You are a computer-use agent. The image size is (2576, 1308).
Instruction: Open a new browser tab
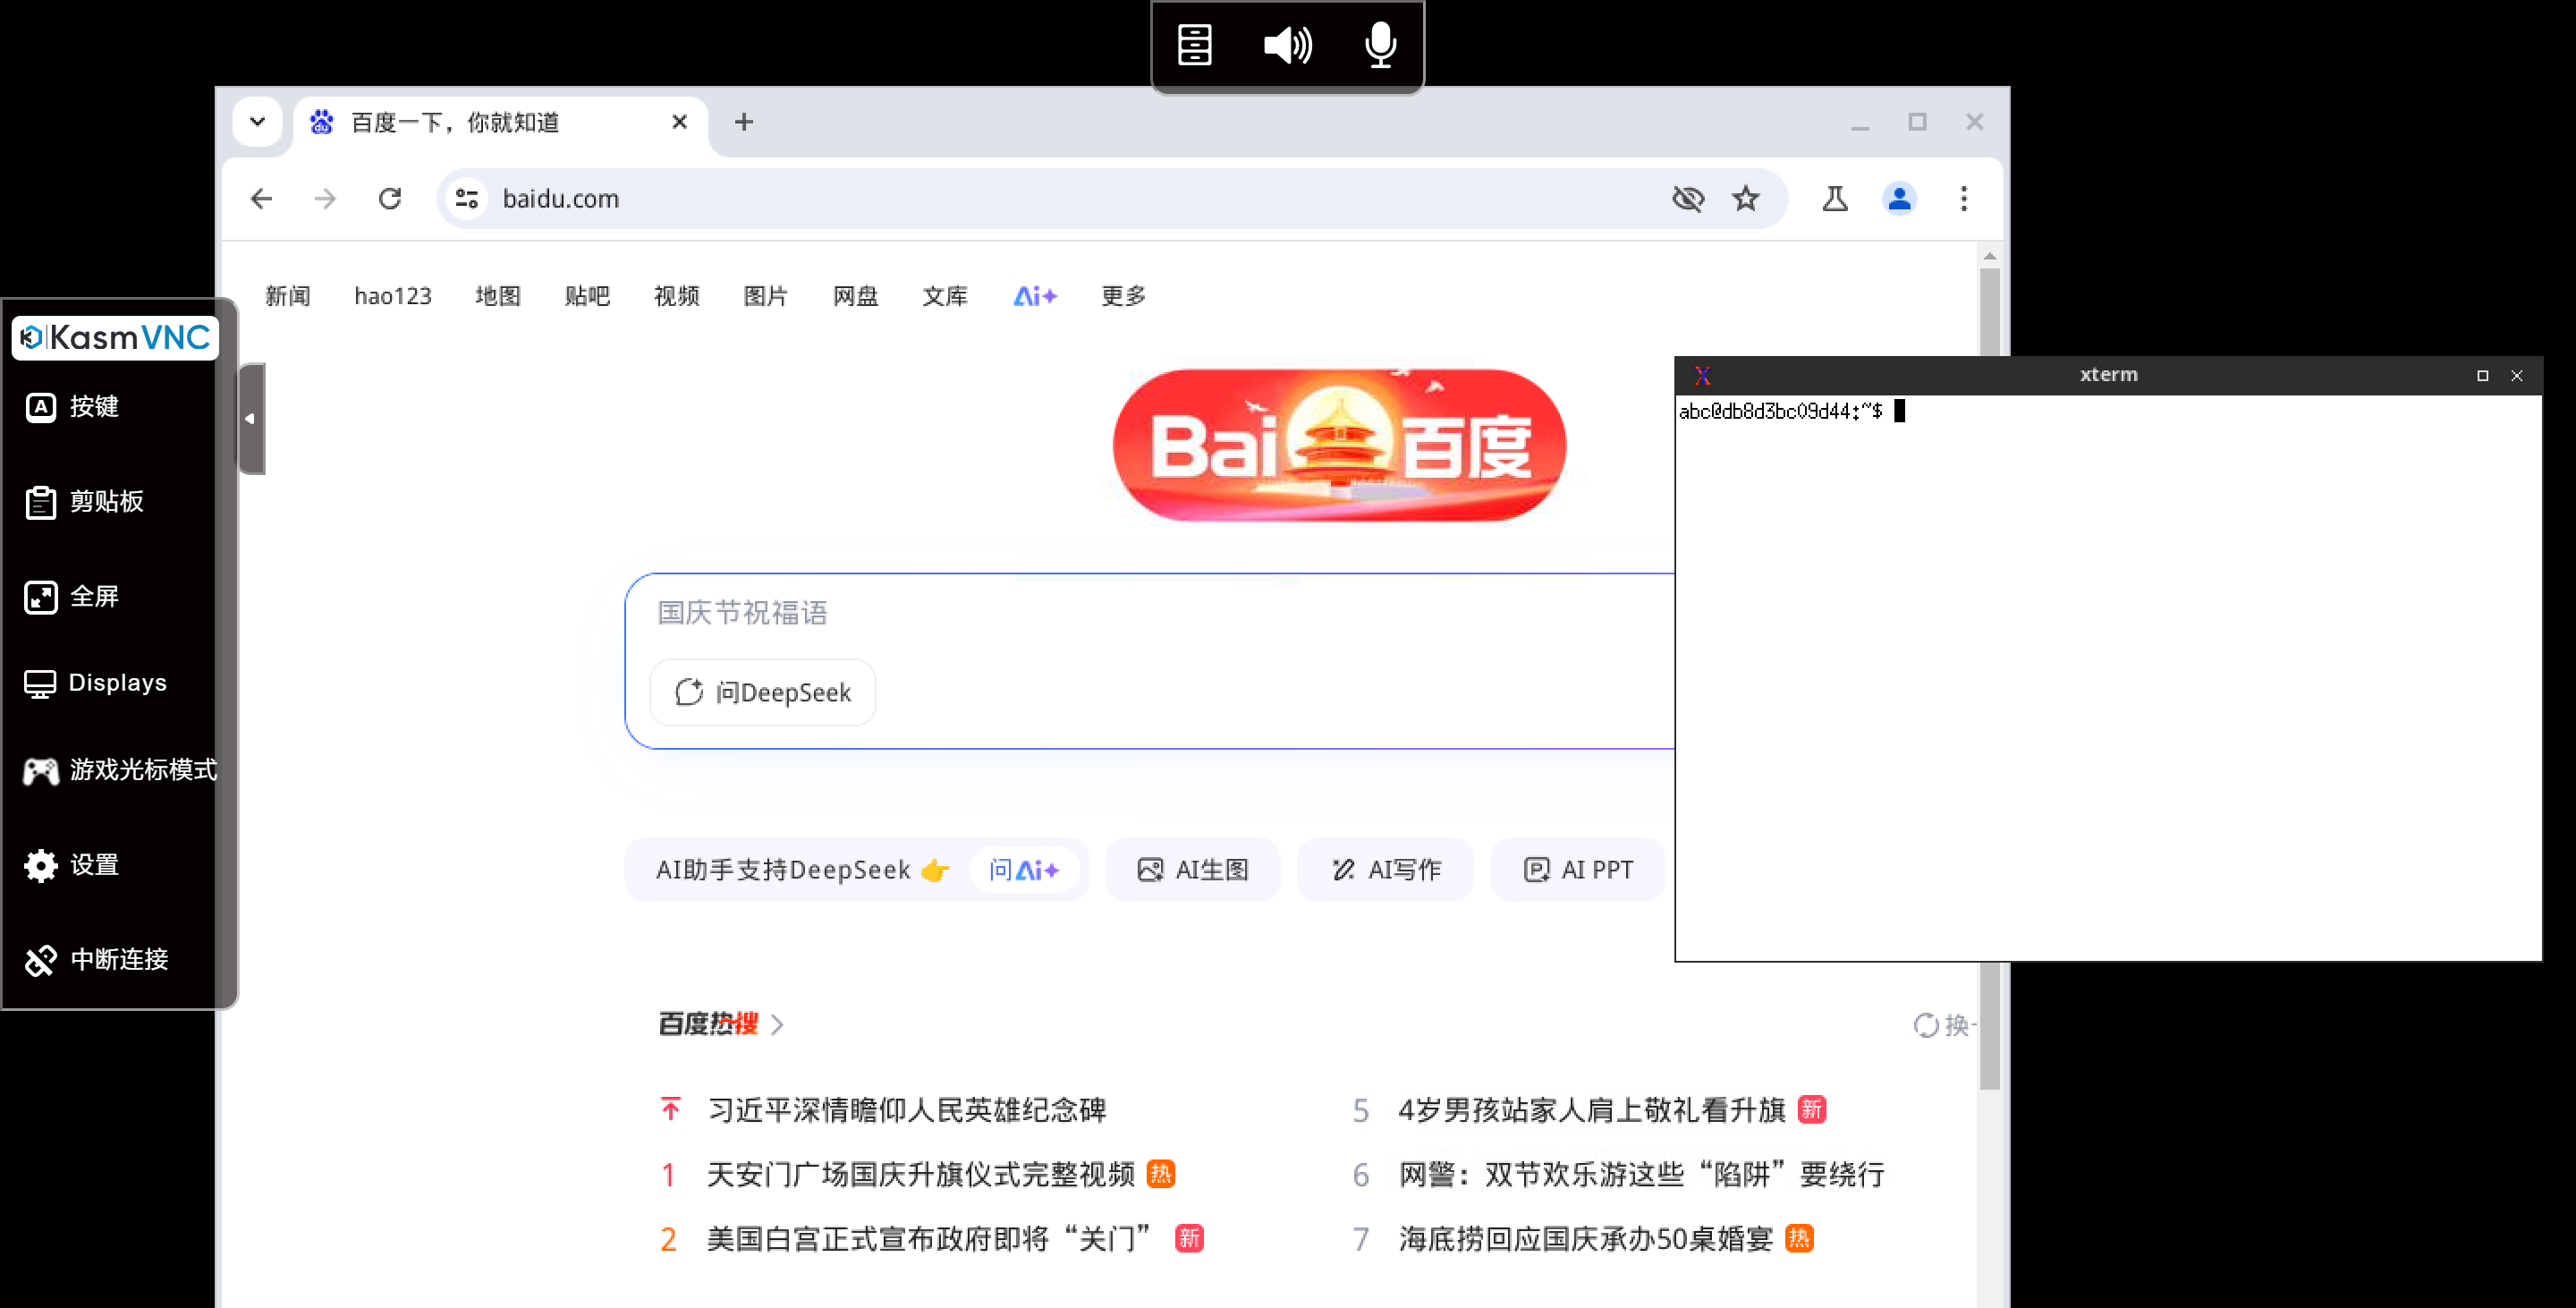tap(744, 122)
